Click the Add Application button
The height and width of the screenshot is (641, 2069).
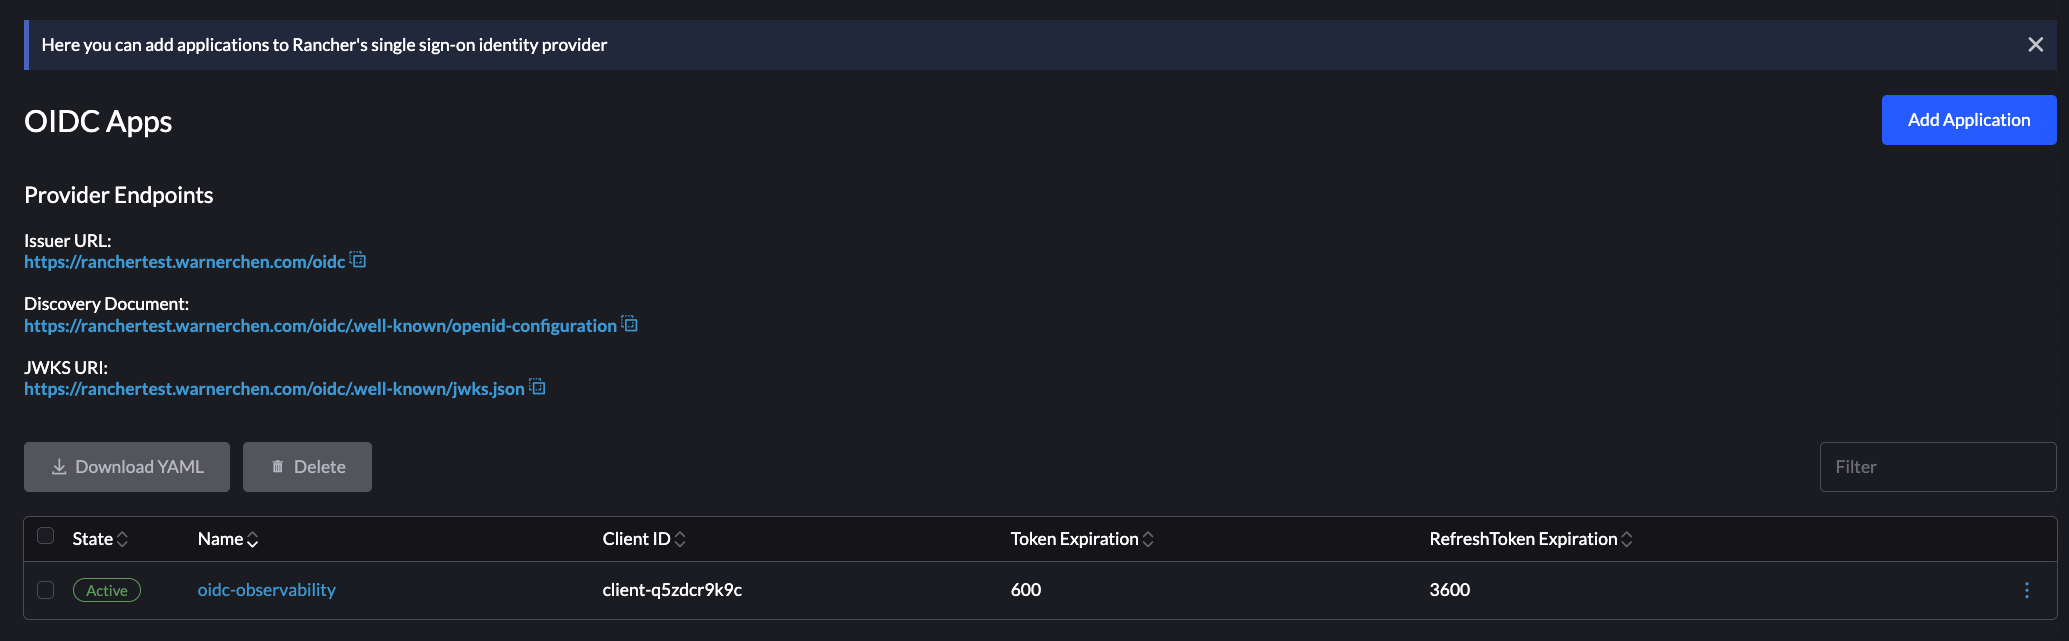(1968, 120)
